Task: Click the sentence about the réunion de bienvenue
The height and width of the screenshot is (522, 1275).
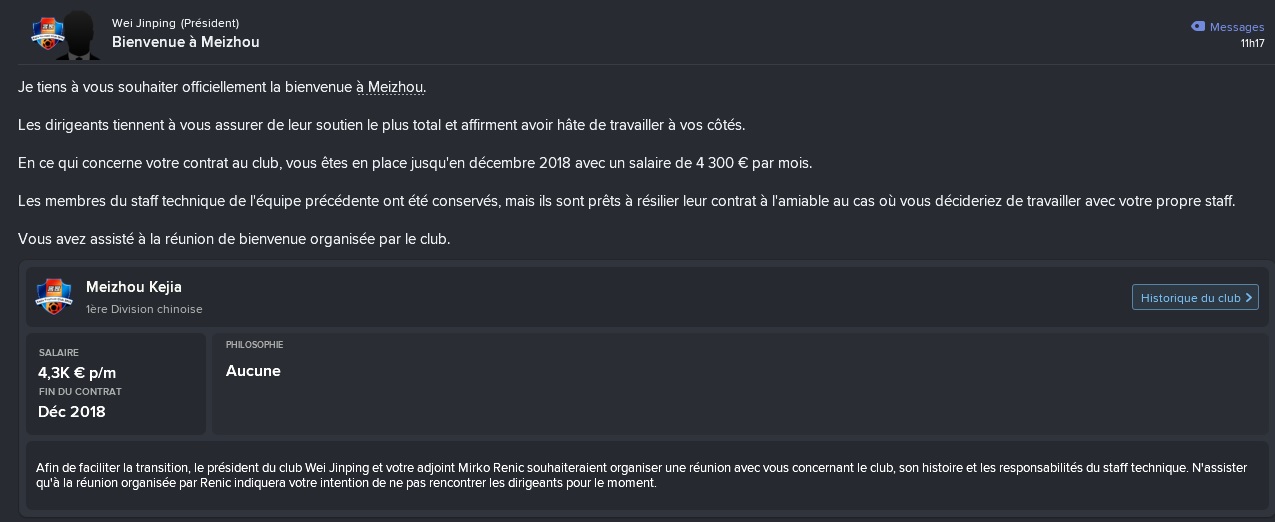Action: coord(234,239)
